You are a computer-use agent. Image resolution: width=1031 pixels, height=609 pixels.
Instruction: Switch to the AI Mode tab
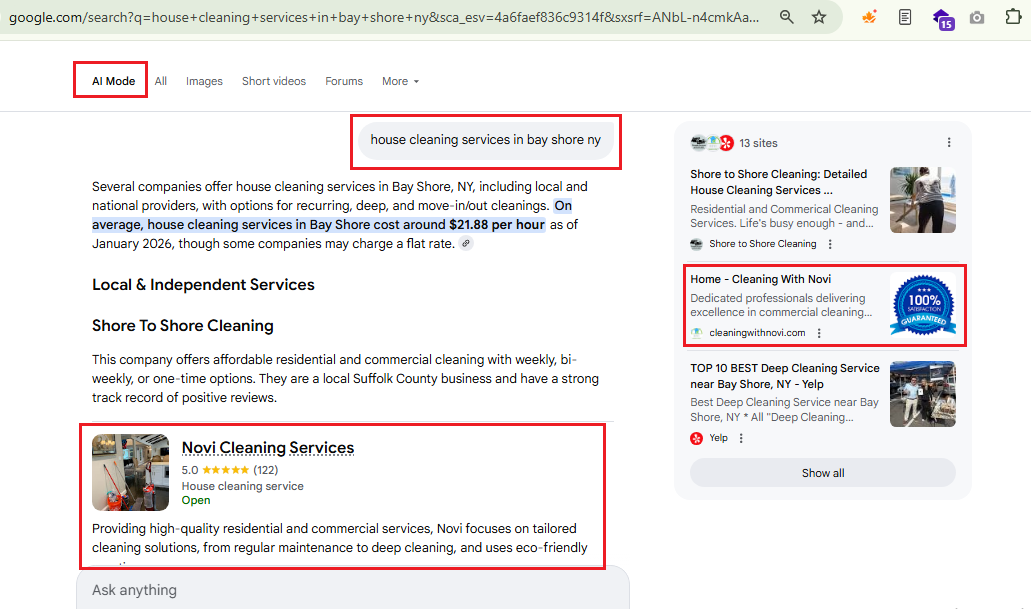click(x=113, y=81)
